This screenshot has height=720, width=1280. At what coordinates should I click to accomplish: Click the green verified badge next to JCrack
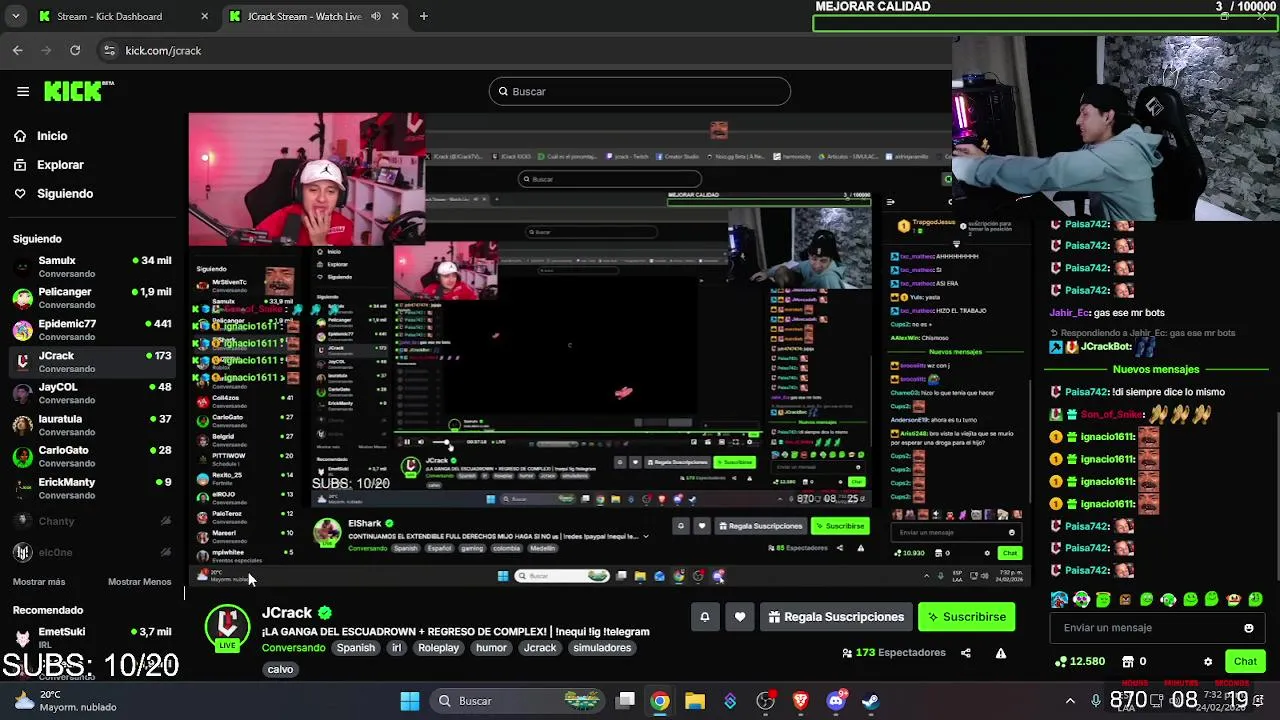tap(325, 613)
